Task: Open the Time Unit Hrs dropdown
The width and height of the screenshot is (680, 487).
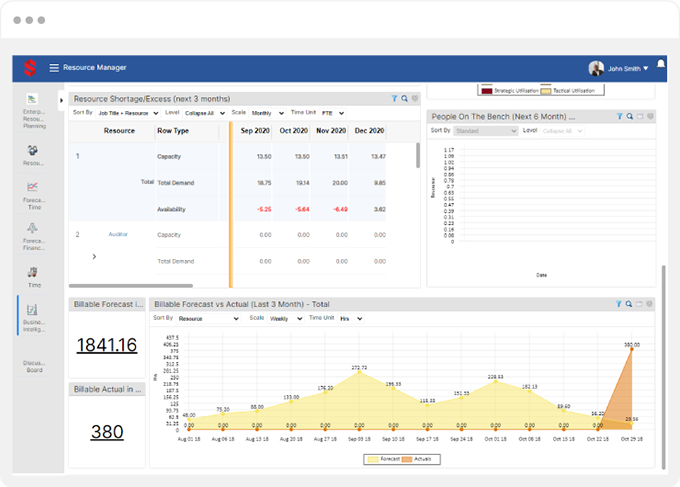Action: tap(351, 319)
